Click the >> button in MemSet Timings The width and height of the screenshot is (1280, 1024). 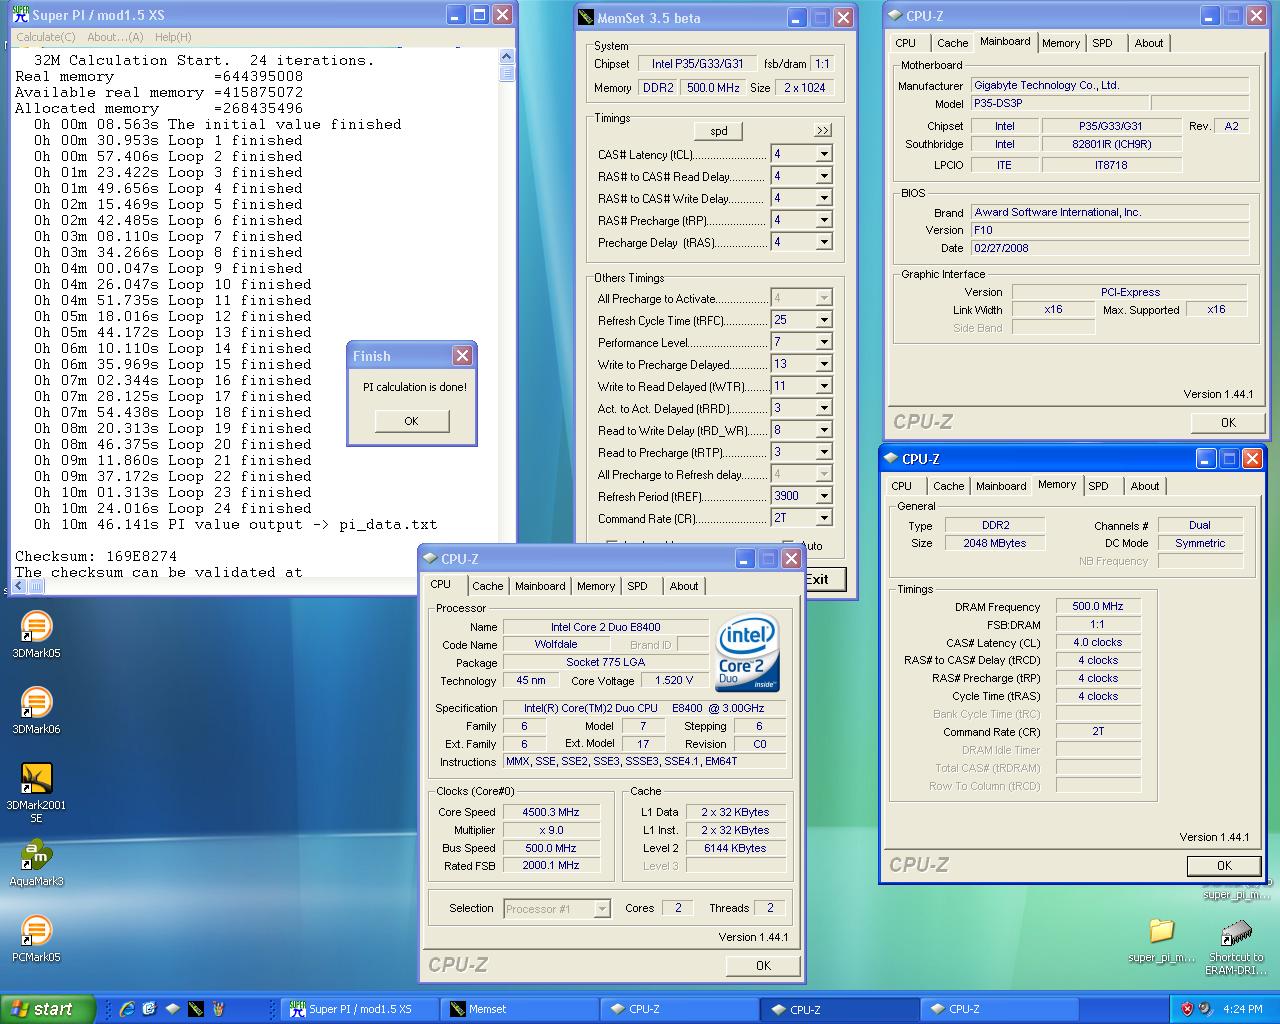click(822, 131)
